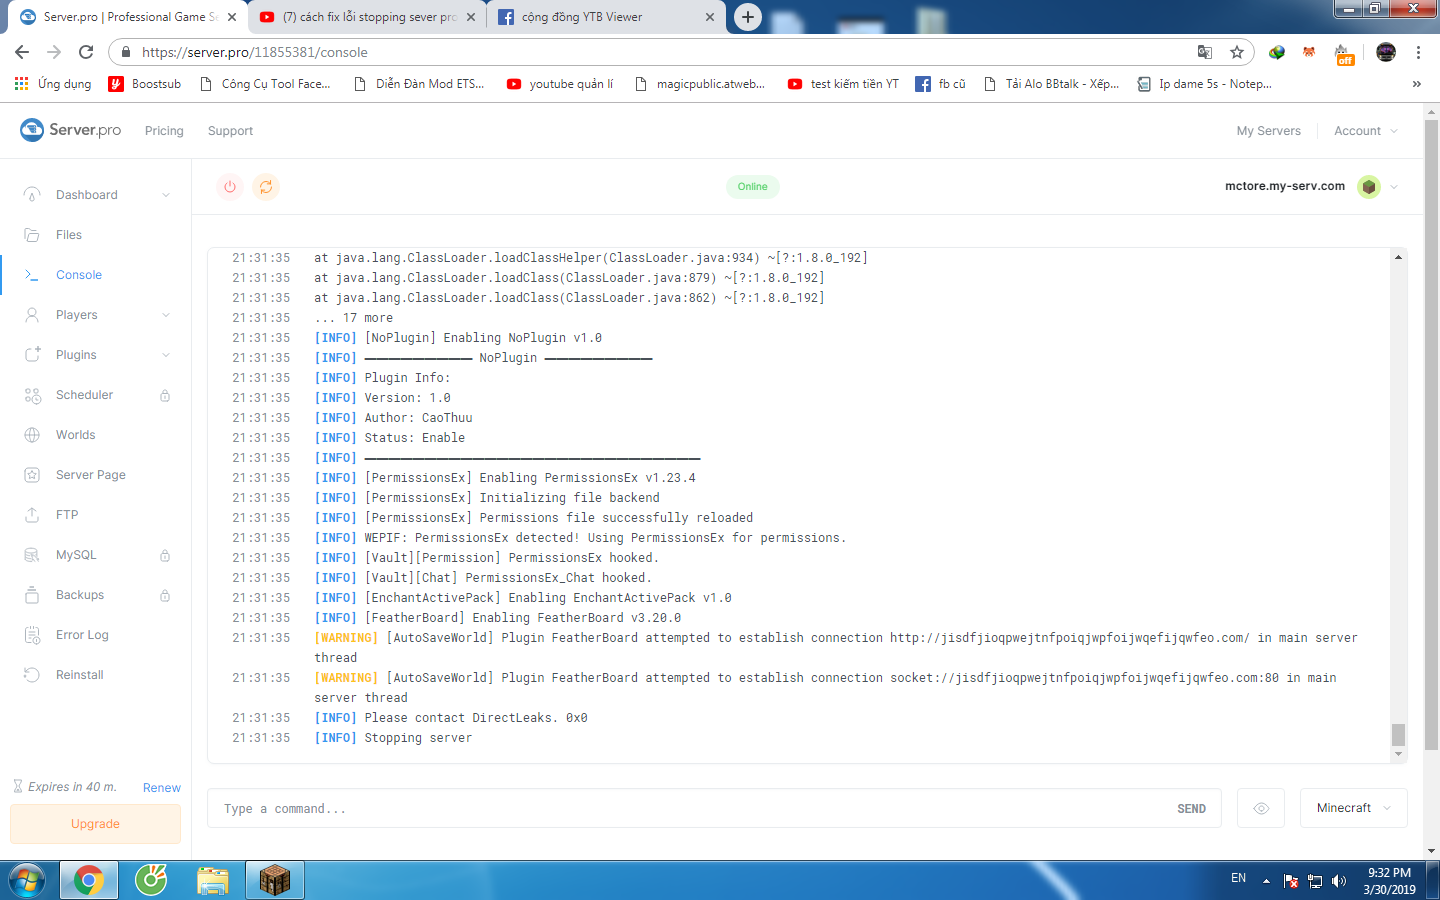Click the orange restart server icon
The height and width of the screenshot is (900, 1440).
click(266, 187)
